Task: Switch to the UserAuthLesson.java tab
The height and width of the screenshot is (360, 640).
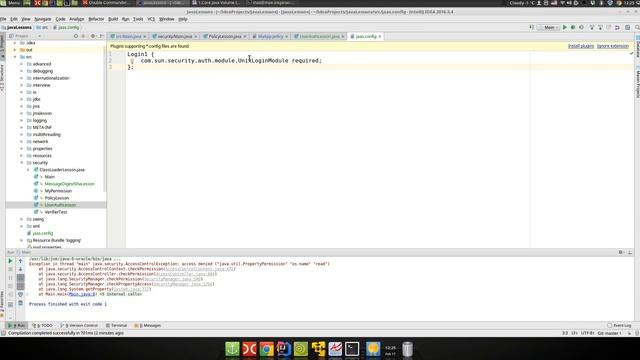Action: (x=319, y=36)
